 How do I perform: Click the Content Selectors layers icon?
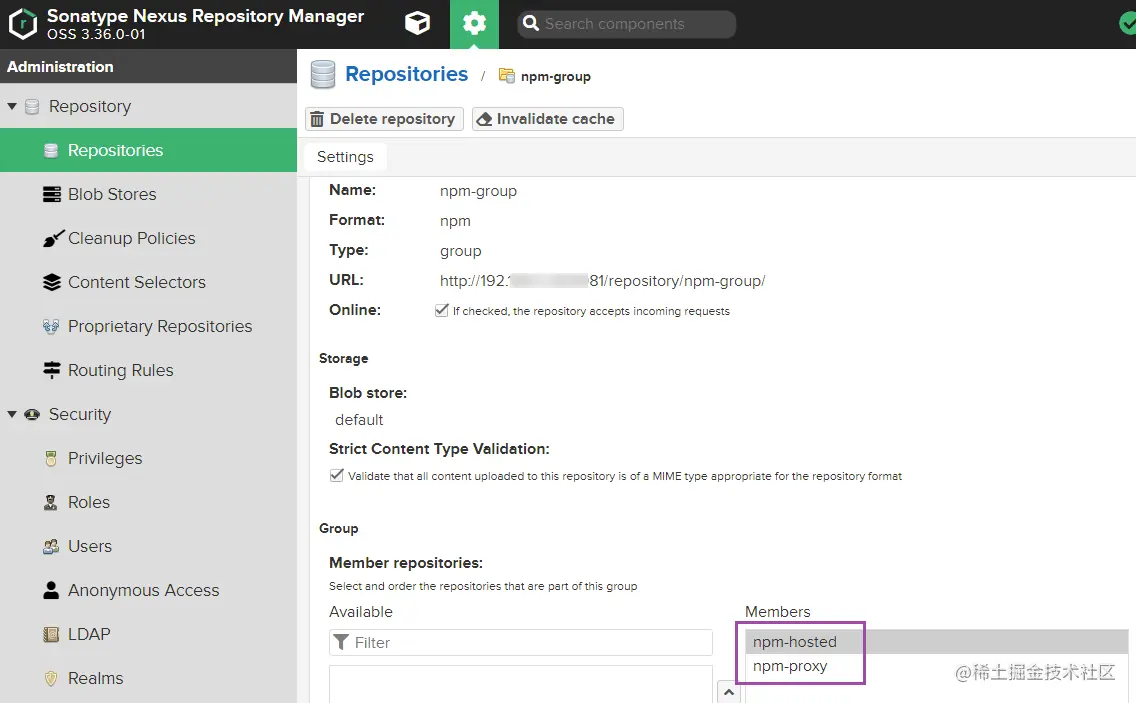51,283
